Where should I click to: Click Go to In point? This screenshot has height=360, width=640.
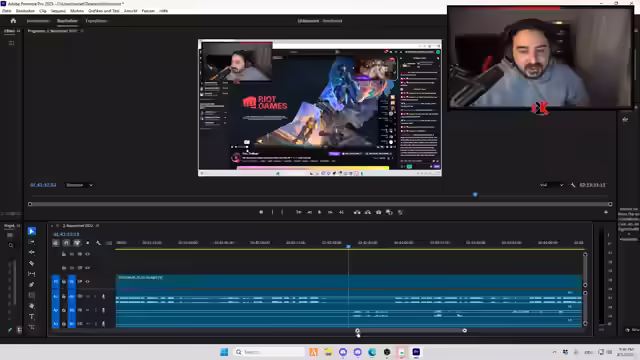[x=299, y=212]
